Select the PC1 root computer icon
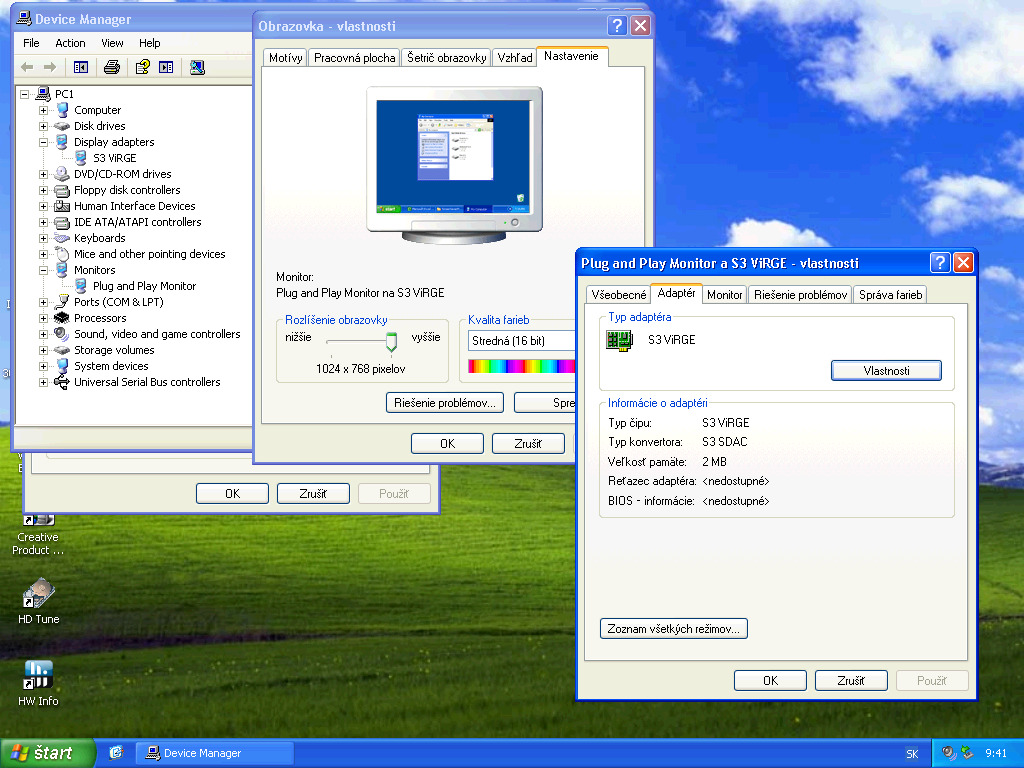Viewport: 1024px width, 768px height. coord(43,93)
